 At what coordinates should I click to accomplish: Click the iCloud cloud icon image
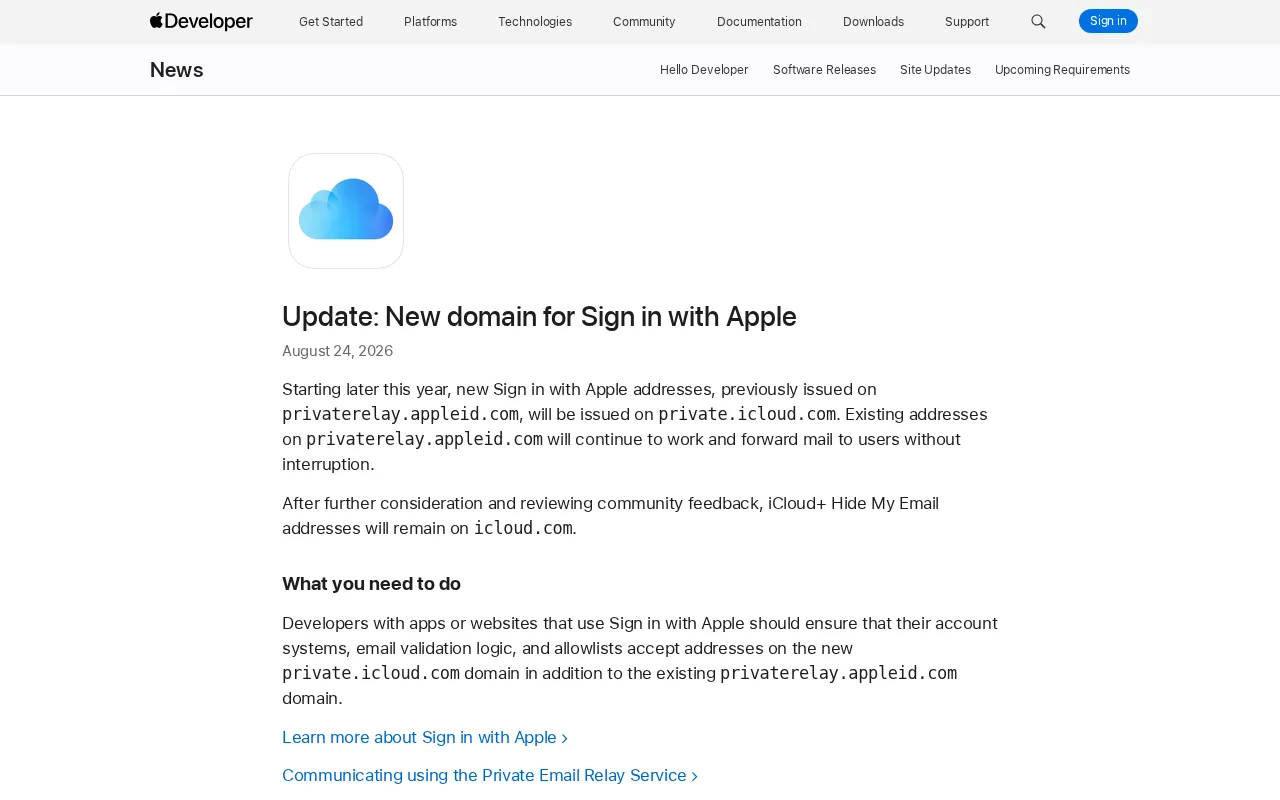point(346,211)
